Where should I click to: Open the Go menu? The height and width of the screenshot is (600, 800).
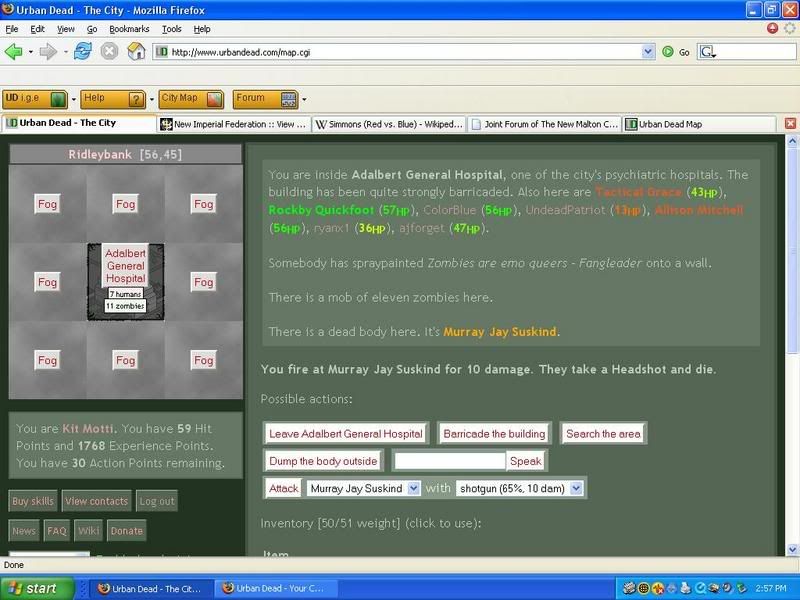pos(92,29)
